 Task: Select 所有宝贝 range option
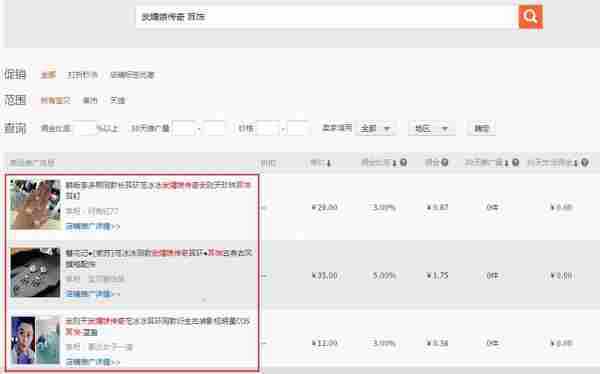click(x=55, y=100)
